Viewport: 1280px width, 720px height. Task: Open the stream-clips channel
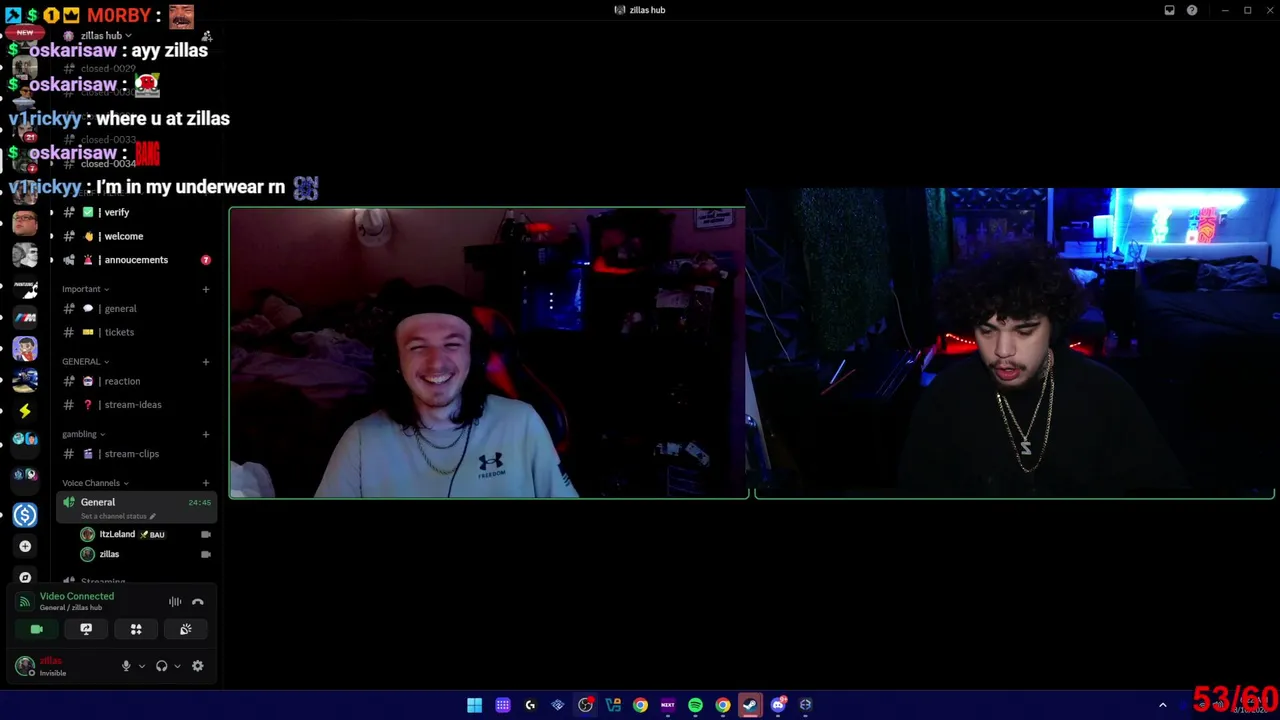point(136,454)
